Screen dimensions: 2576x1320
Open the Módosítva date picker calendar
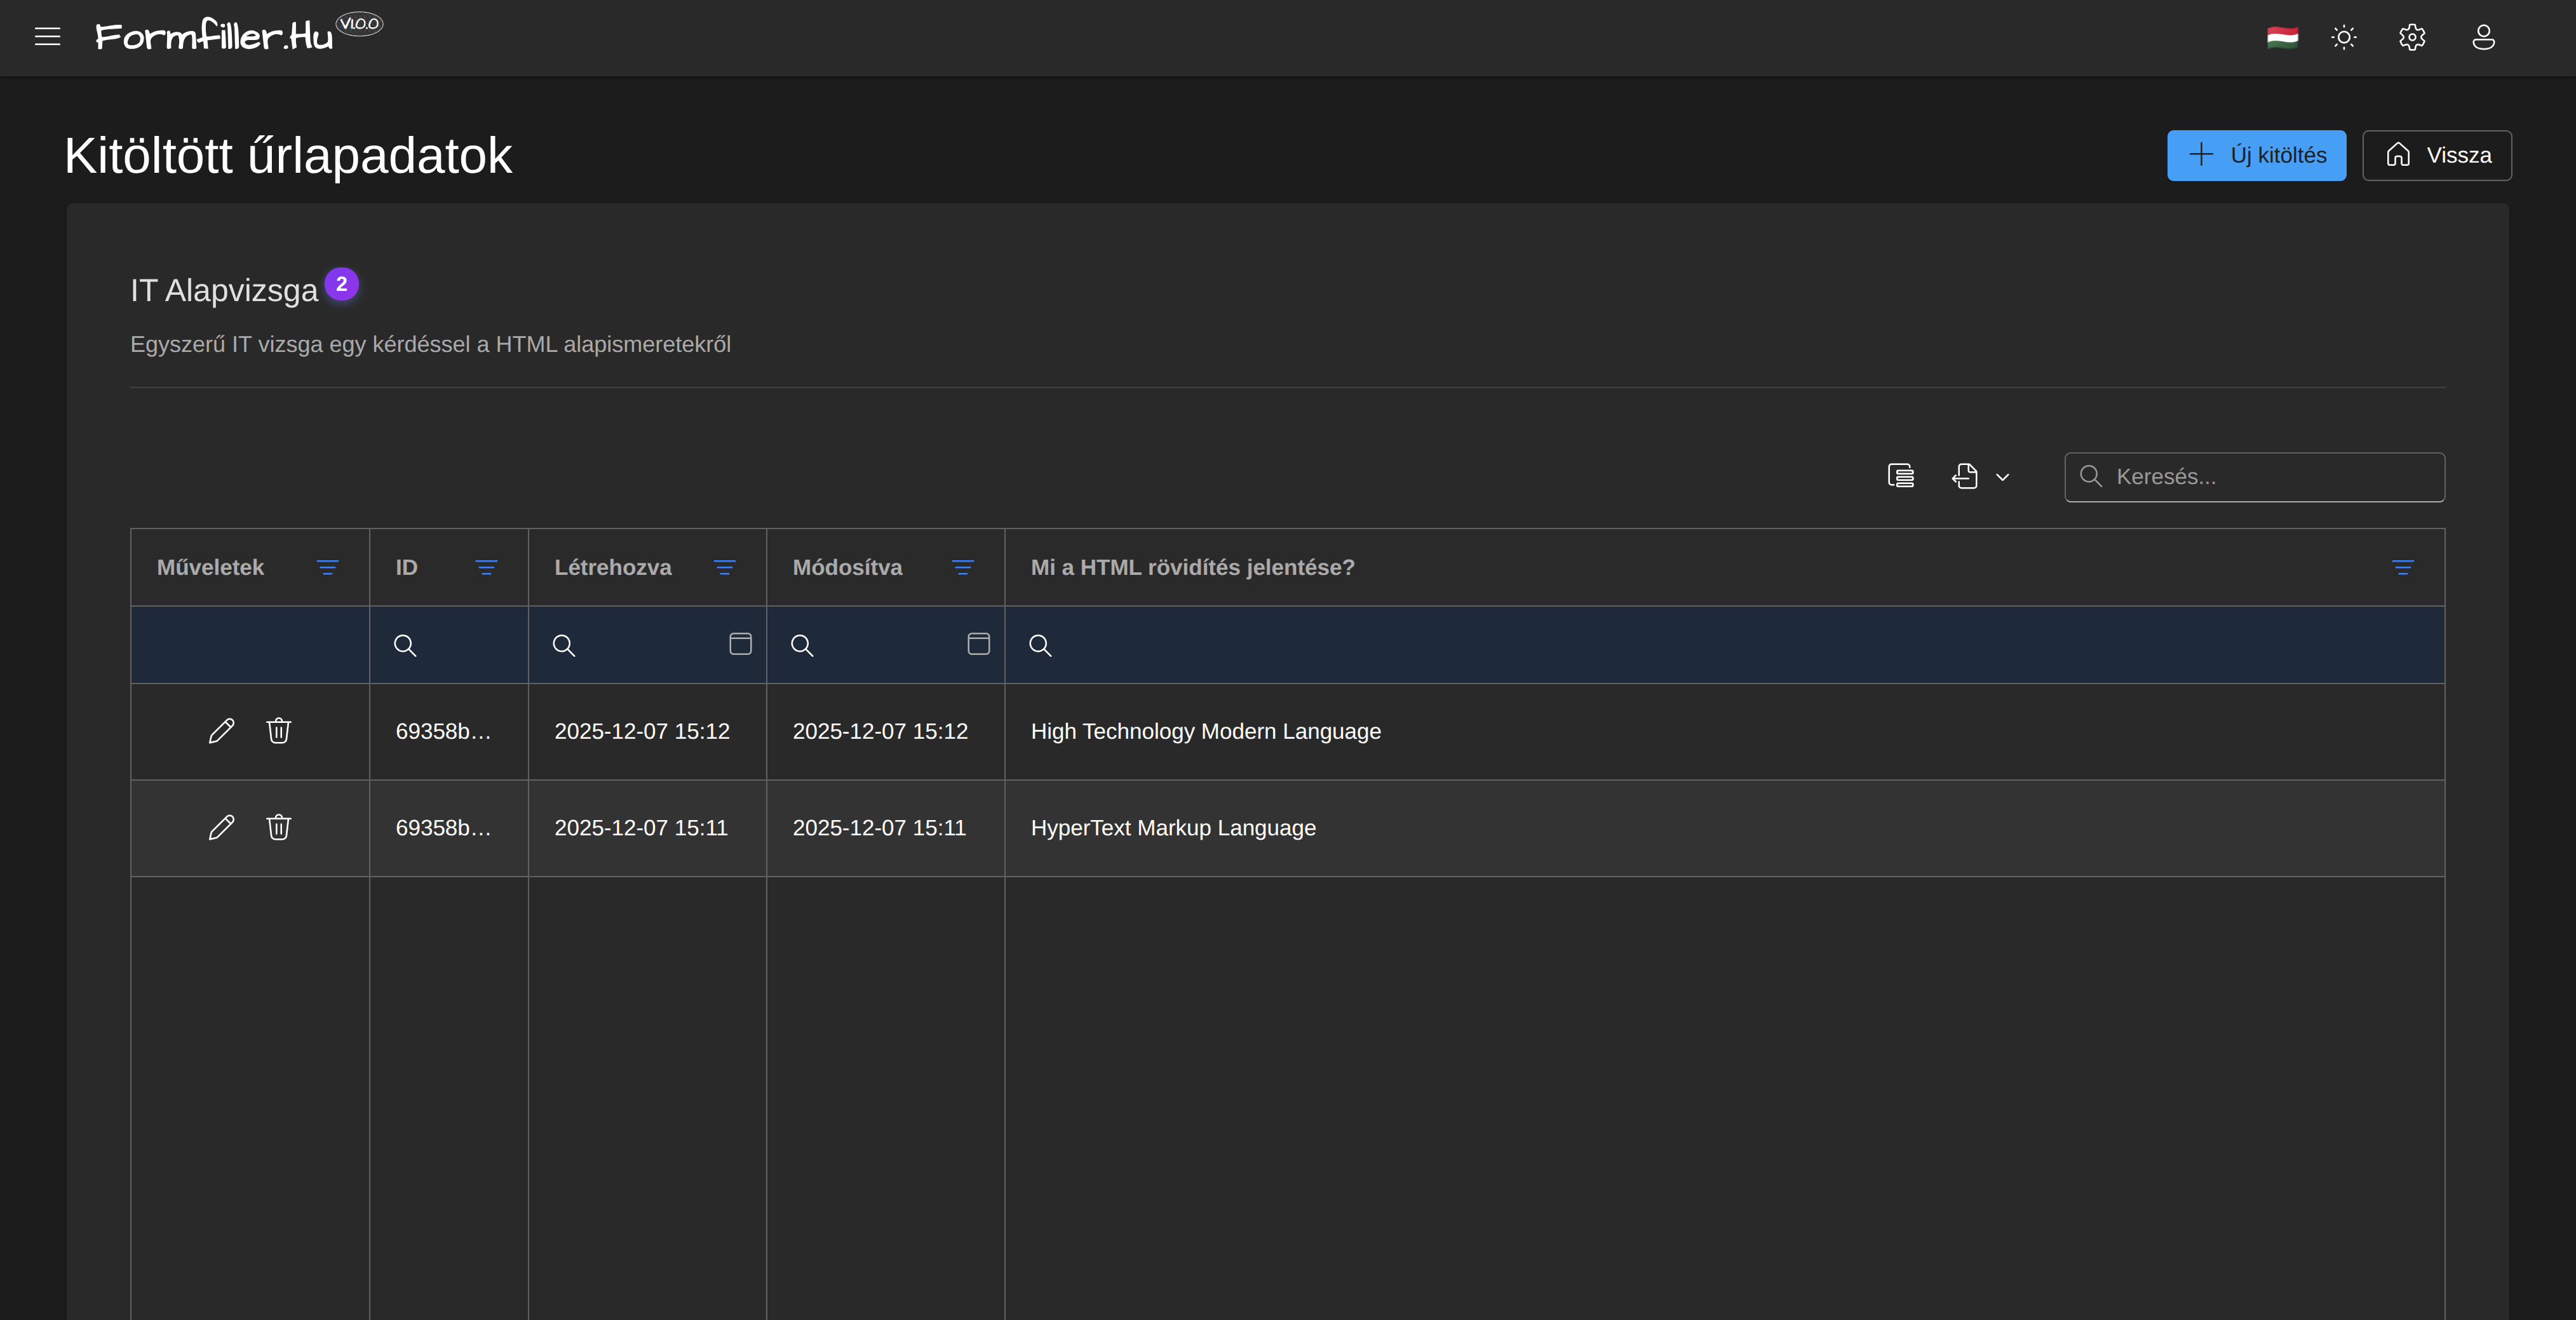point(978,644)
